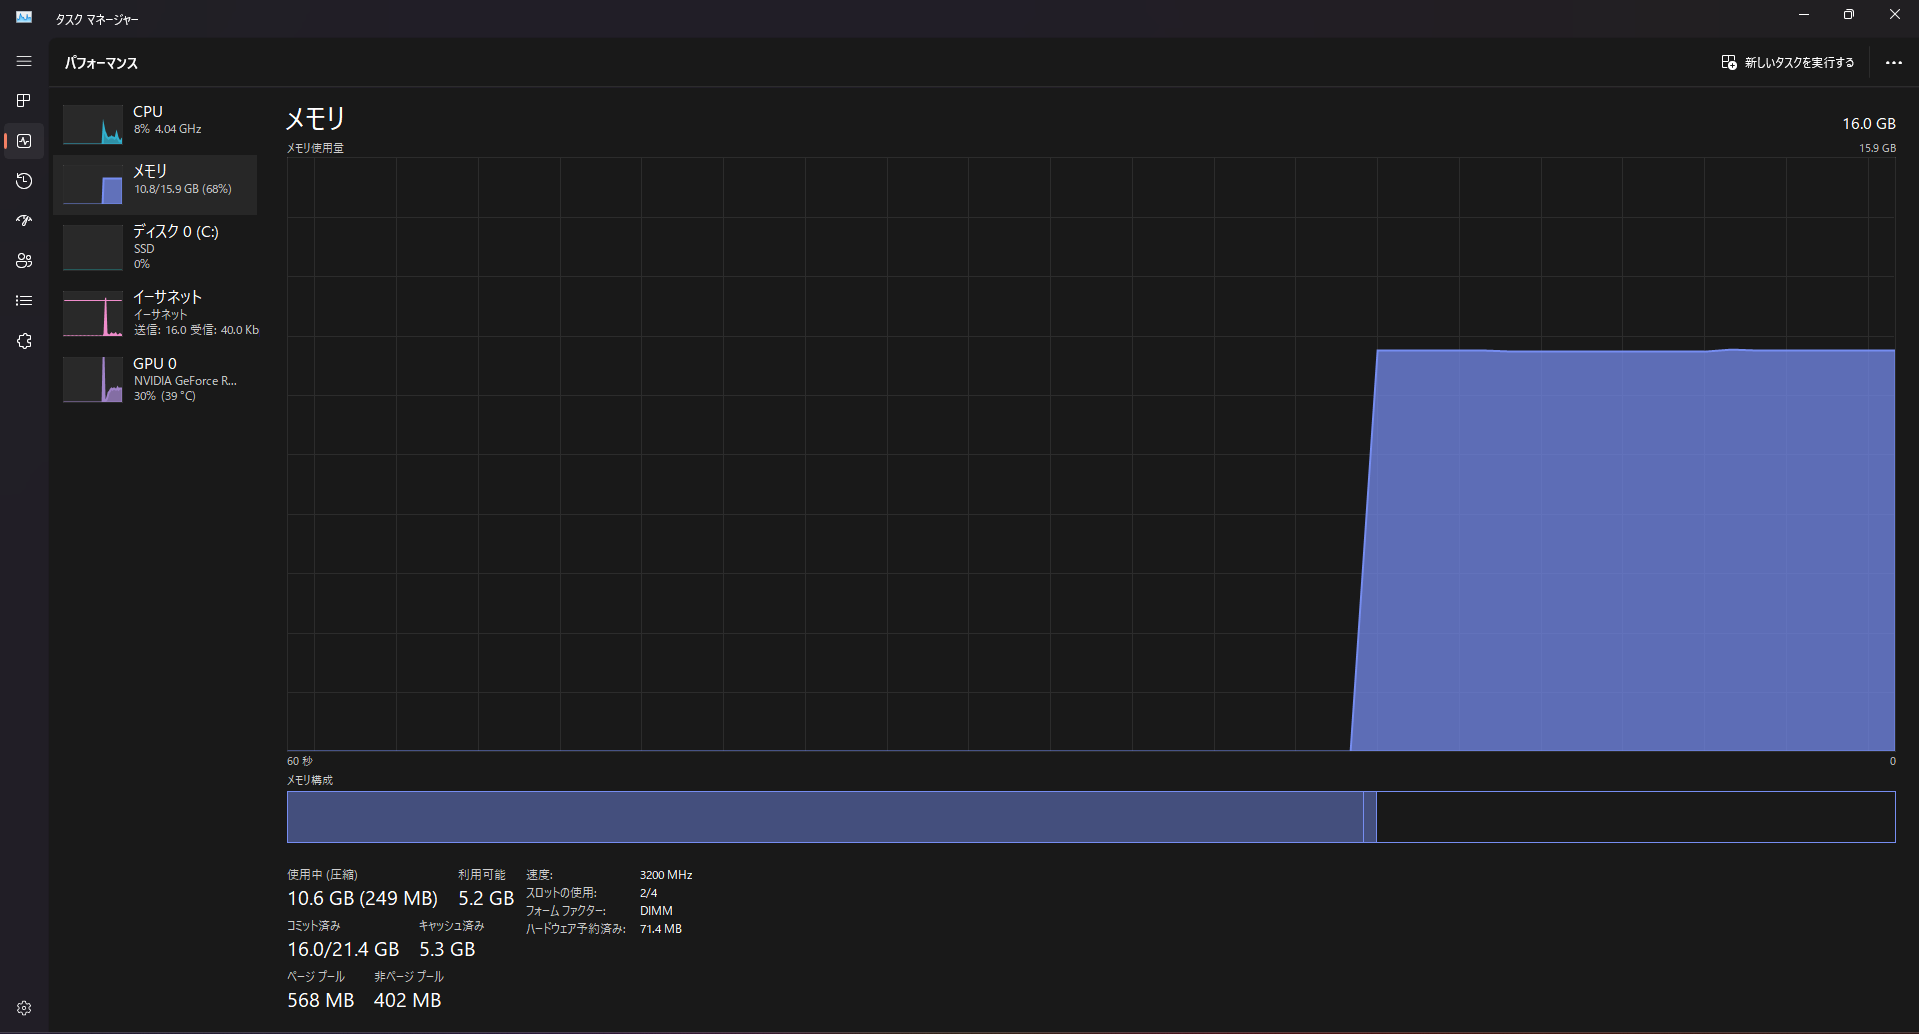Select the GPU 0 performance item

tap(155, 379)
